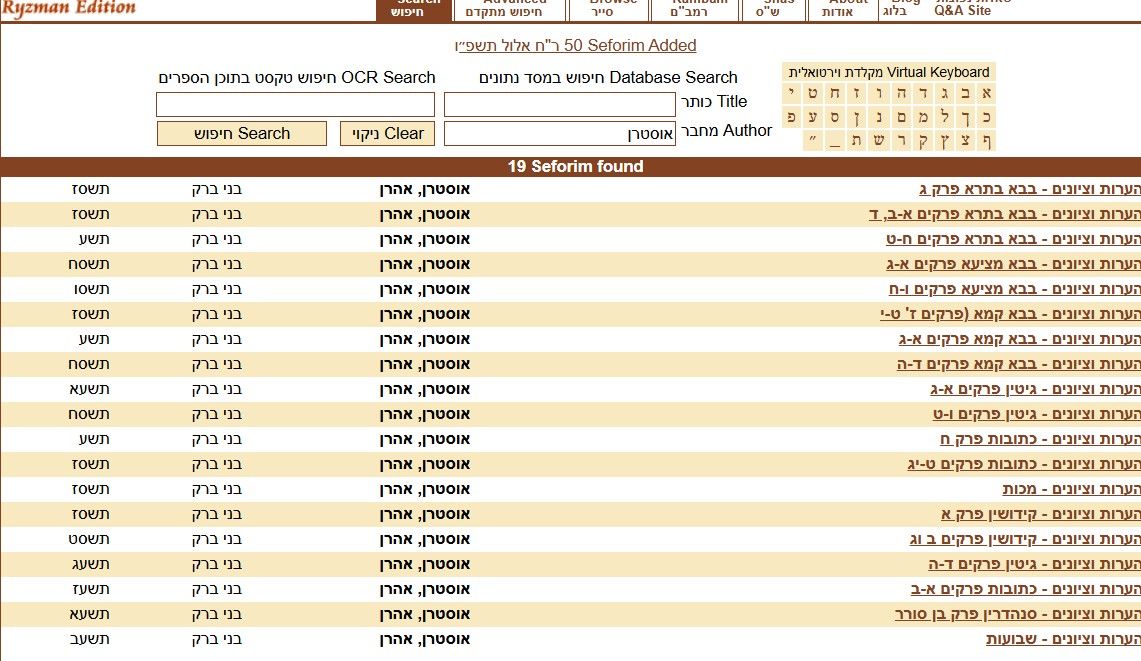
Task: Tap the ר key on the virtual keyboard
Action: (901, 140)
